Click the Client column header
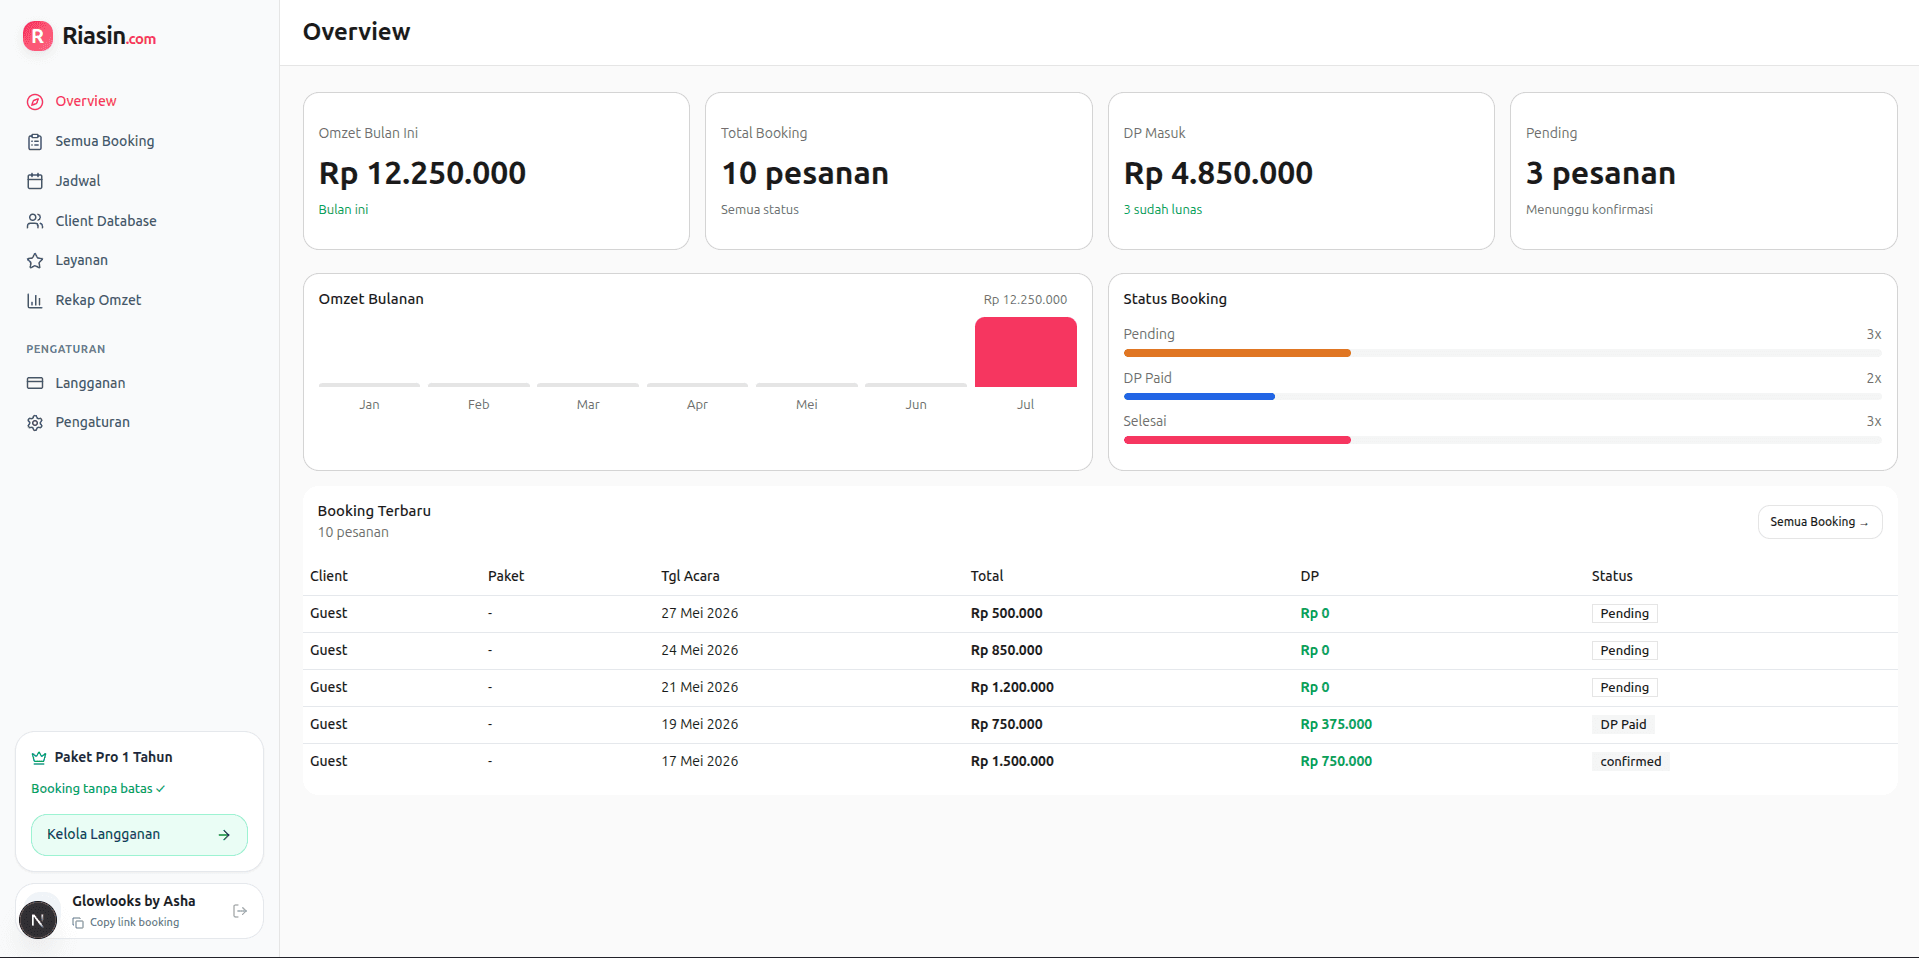1919x958 pixels. (329, 576)
